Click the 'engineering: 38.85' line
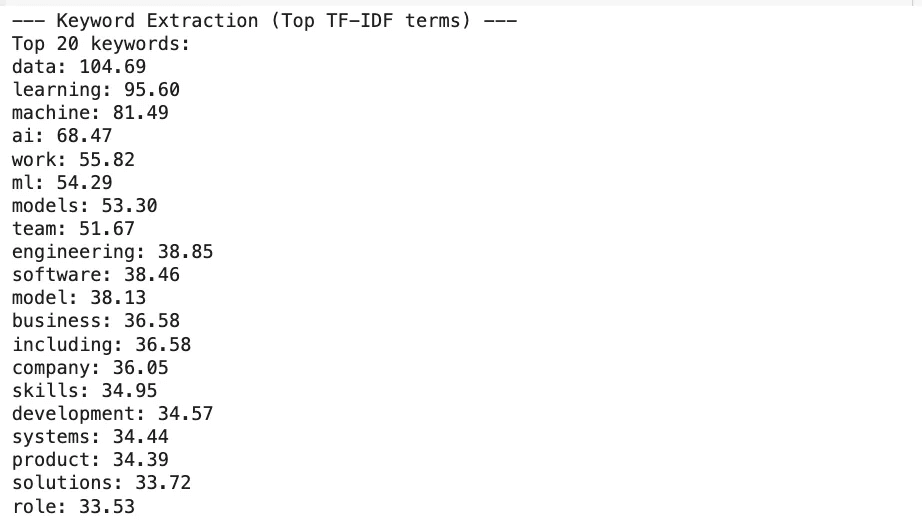This screenshot has width=922, height=532. pyautogui.click(x=112, y=252)
